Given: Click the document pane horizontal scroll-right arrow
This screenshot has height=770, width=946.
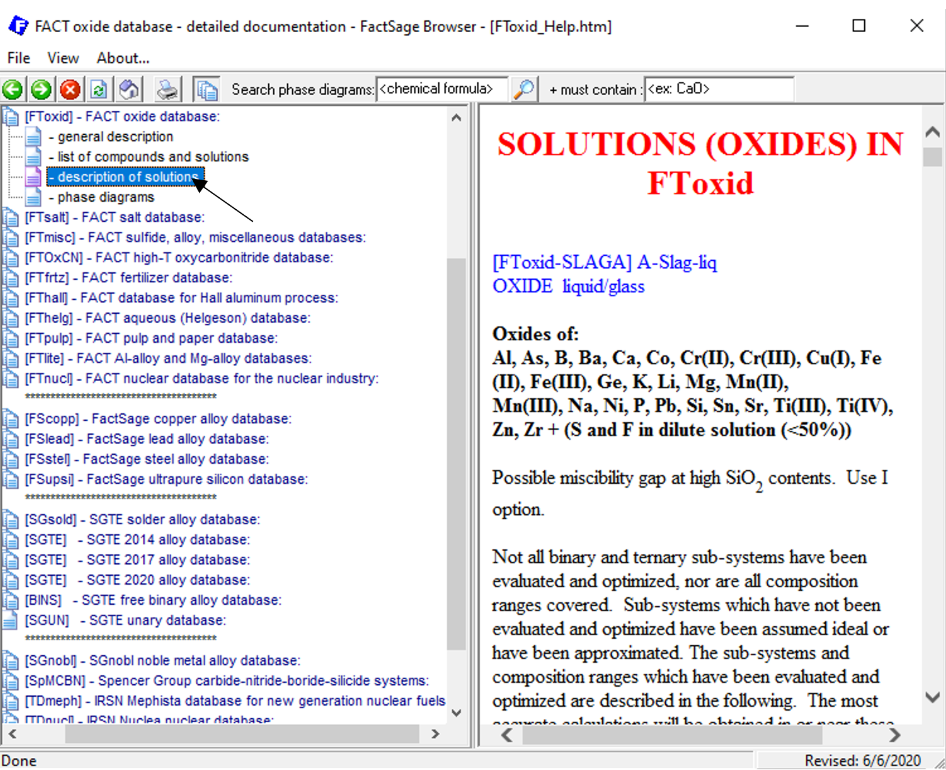Looking at the screenshot, I should (x=895, y=735).
